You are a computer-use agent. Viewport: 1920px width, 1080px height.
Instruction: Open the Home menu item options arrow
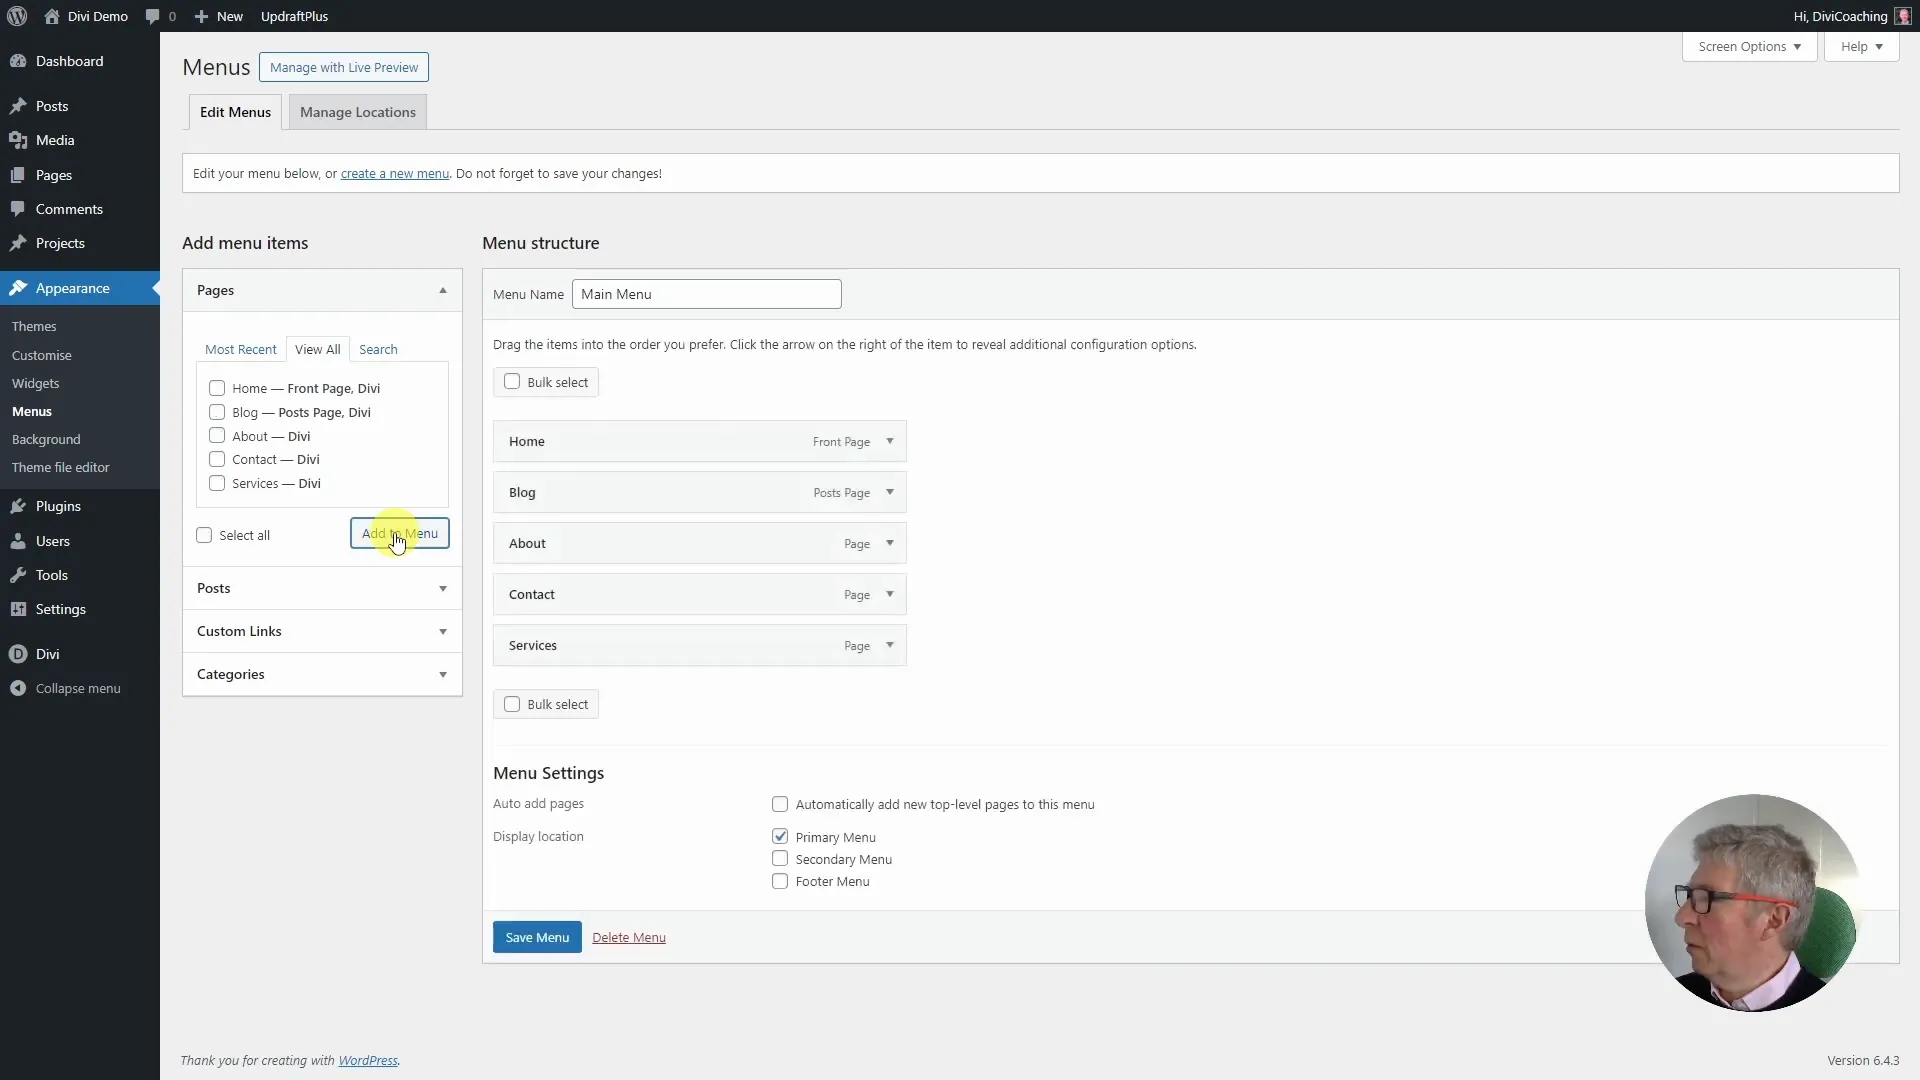[x=890, y=441]
